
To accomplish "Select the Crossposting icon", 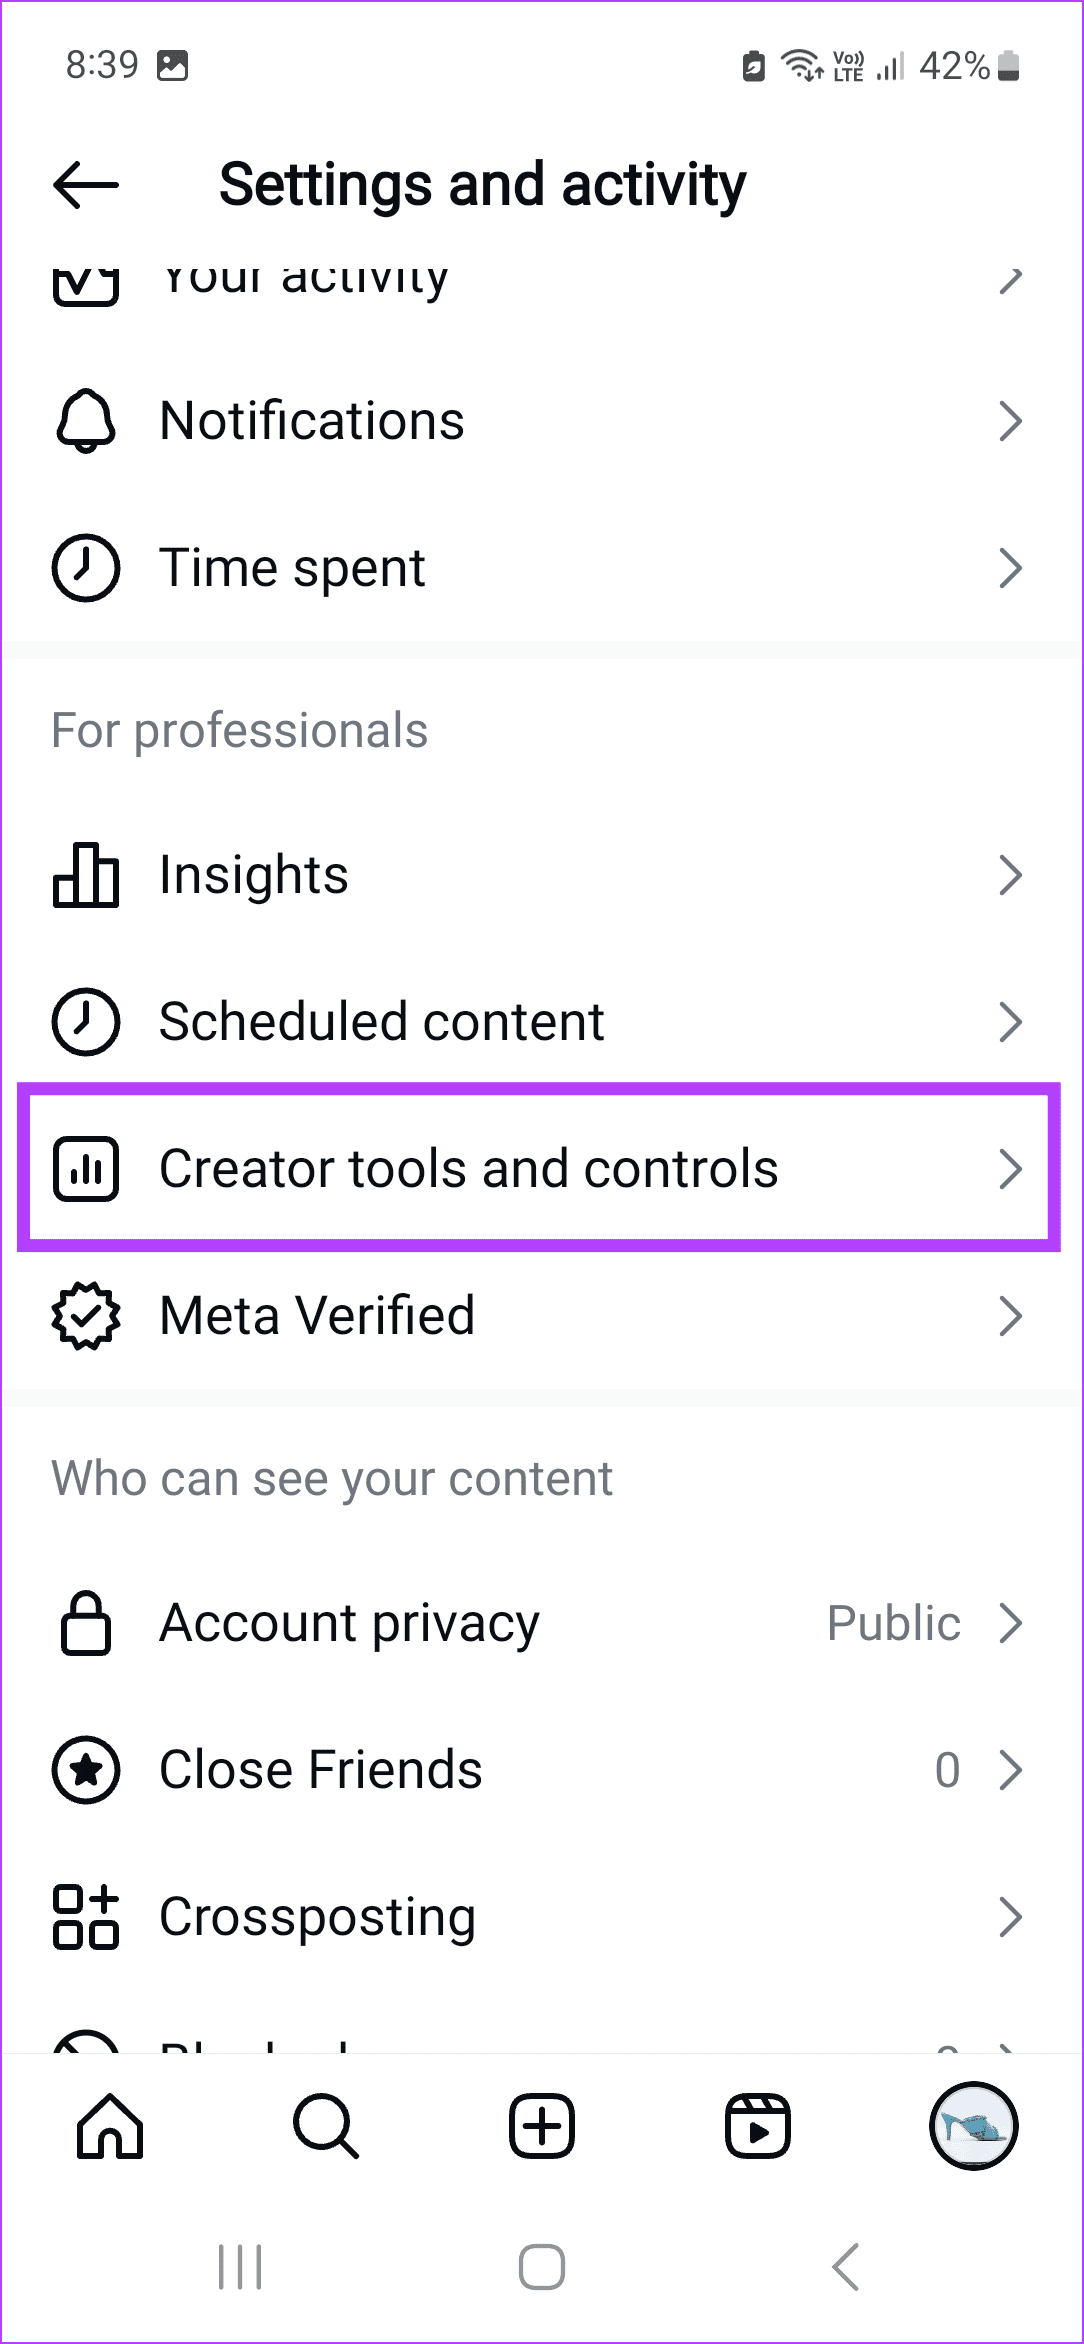I will [x=86, y=1917].
